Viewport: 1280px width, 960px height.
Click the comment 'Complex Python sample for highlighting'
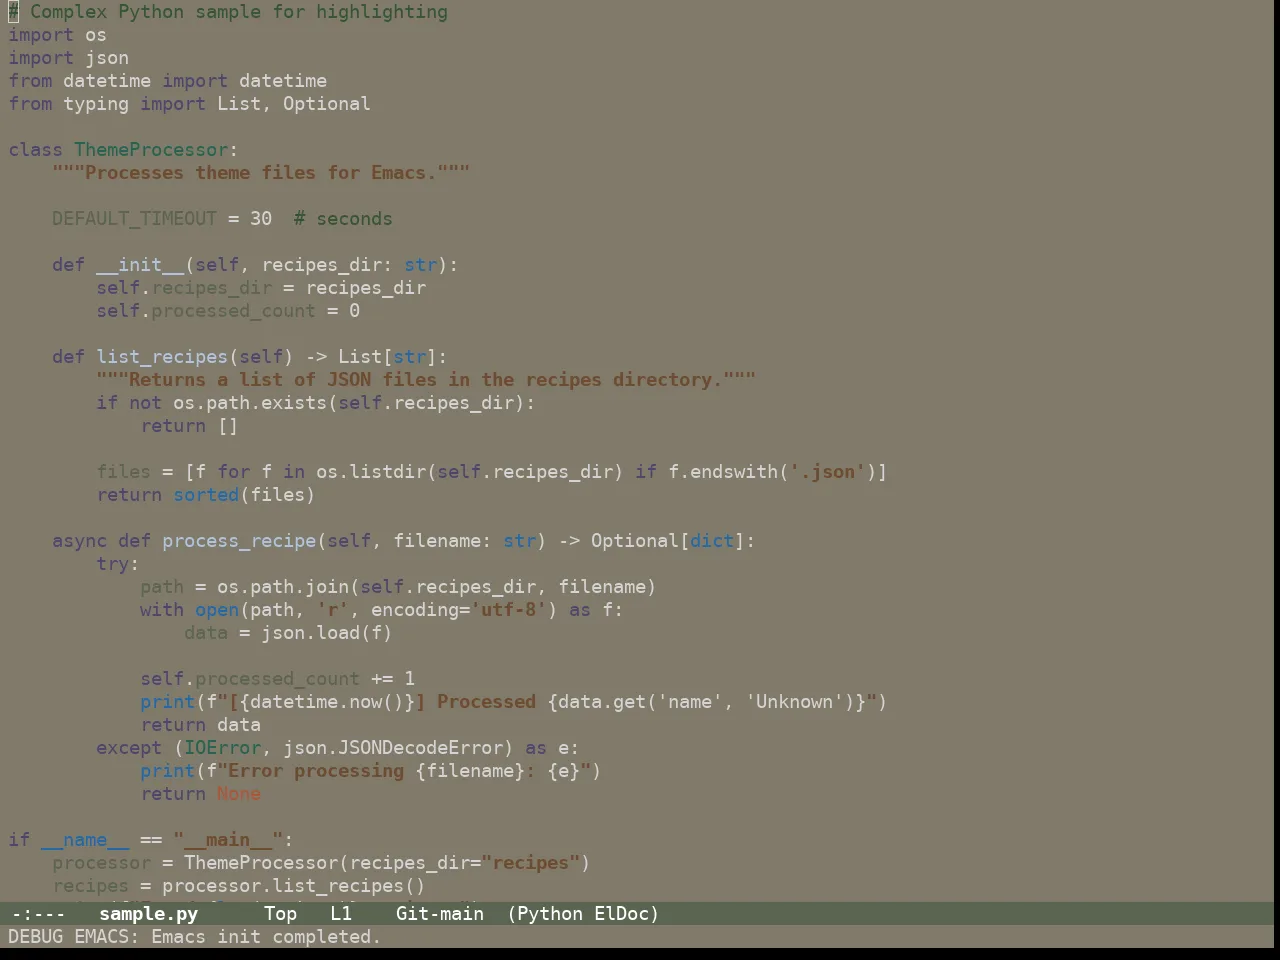239,12
